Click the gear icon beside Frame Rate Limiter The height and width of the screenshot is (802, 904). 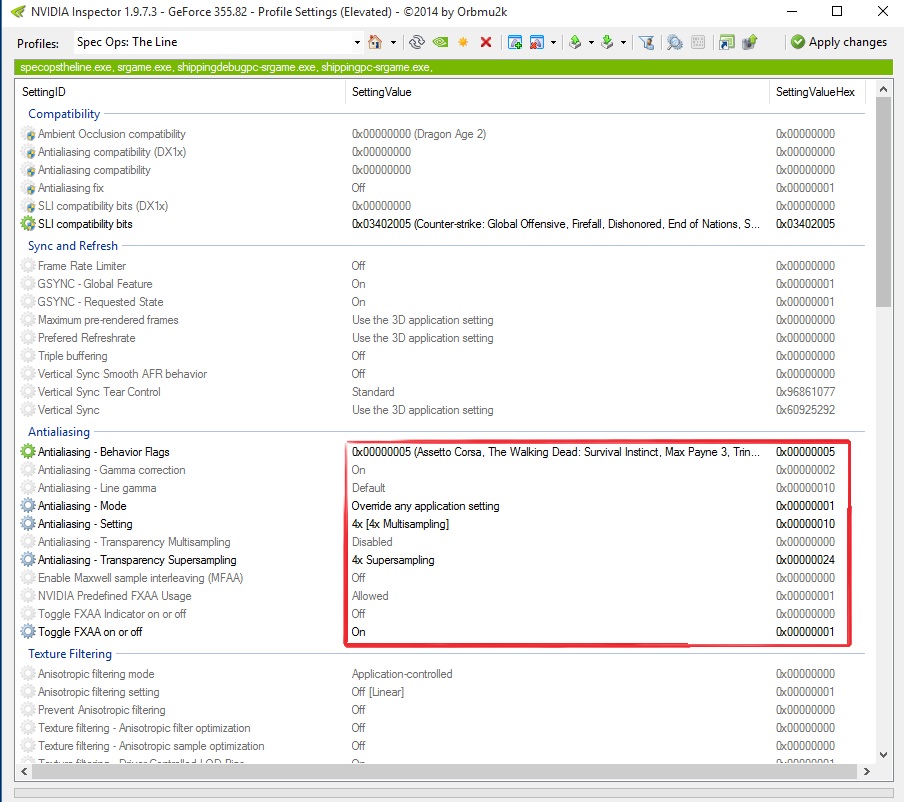pyautogui.click(x=28, y=266)
